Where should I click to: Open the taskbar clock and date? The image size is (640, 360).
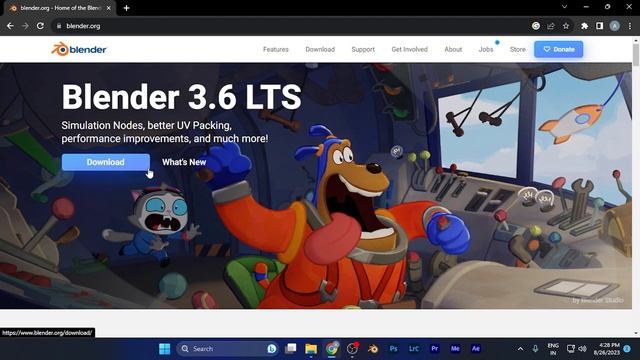pyautogui.click(x=607, y=349)
